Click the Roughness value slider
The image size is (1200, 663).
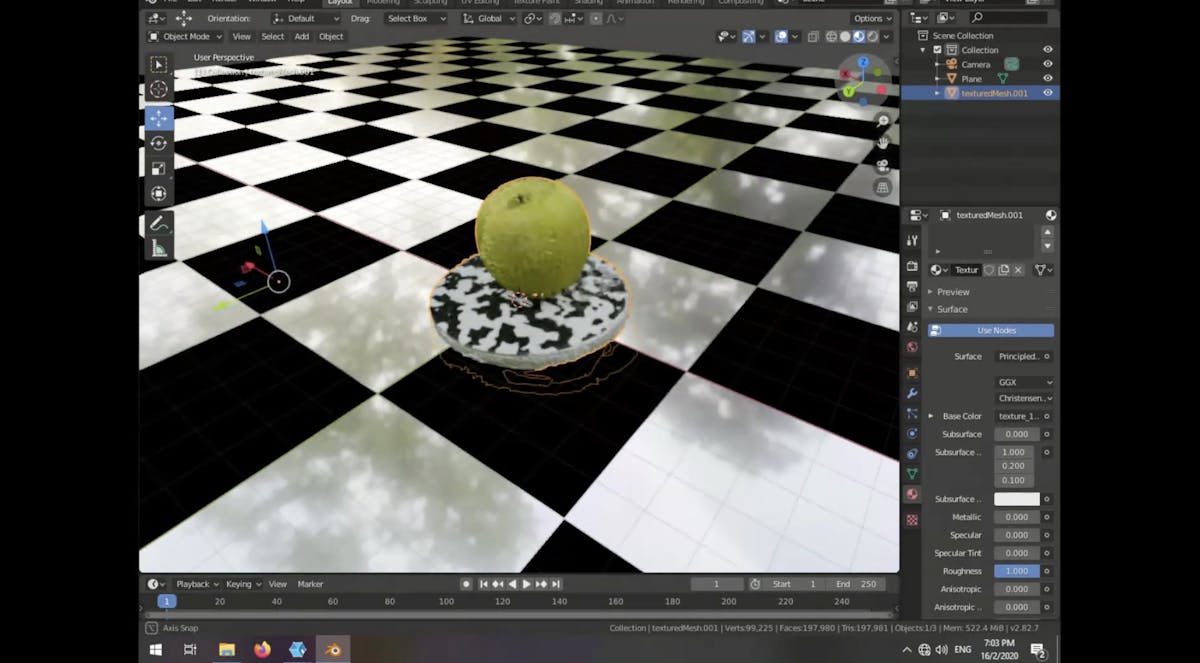[x=1017, y=571]
